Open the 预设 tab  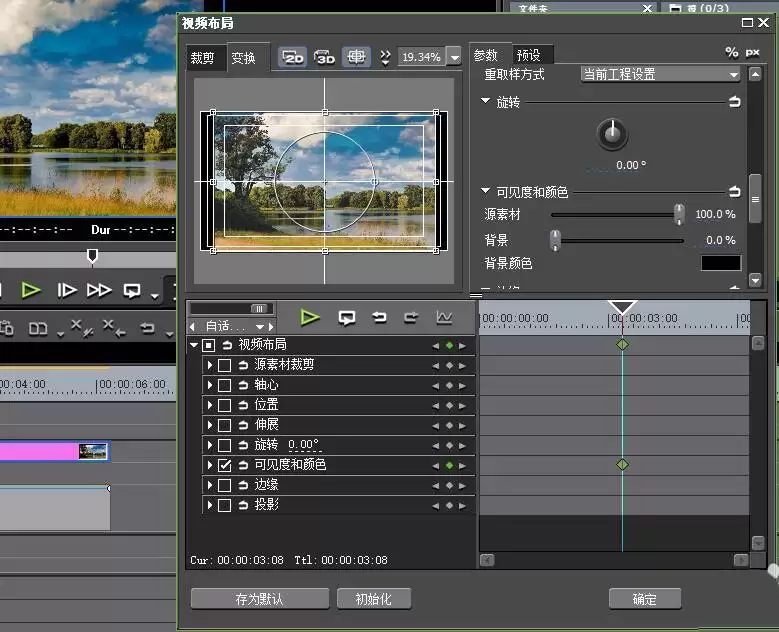point(529,55)
